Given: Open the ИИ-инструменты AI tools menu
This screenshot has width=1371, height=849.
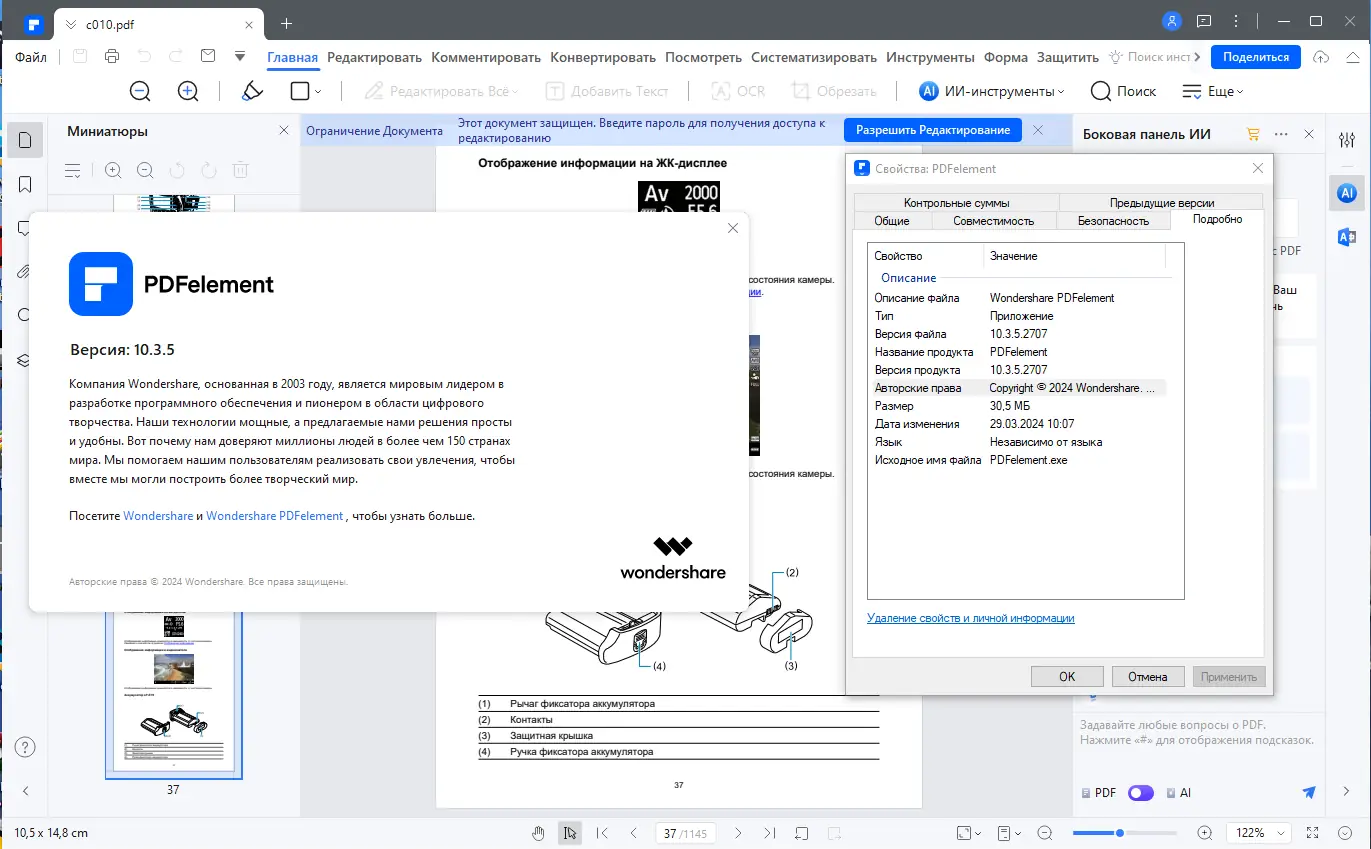Looking at the screenshot, I should click(991, 91).
